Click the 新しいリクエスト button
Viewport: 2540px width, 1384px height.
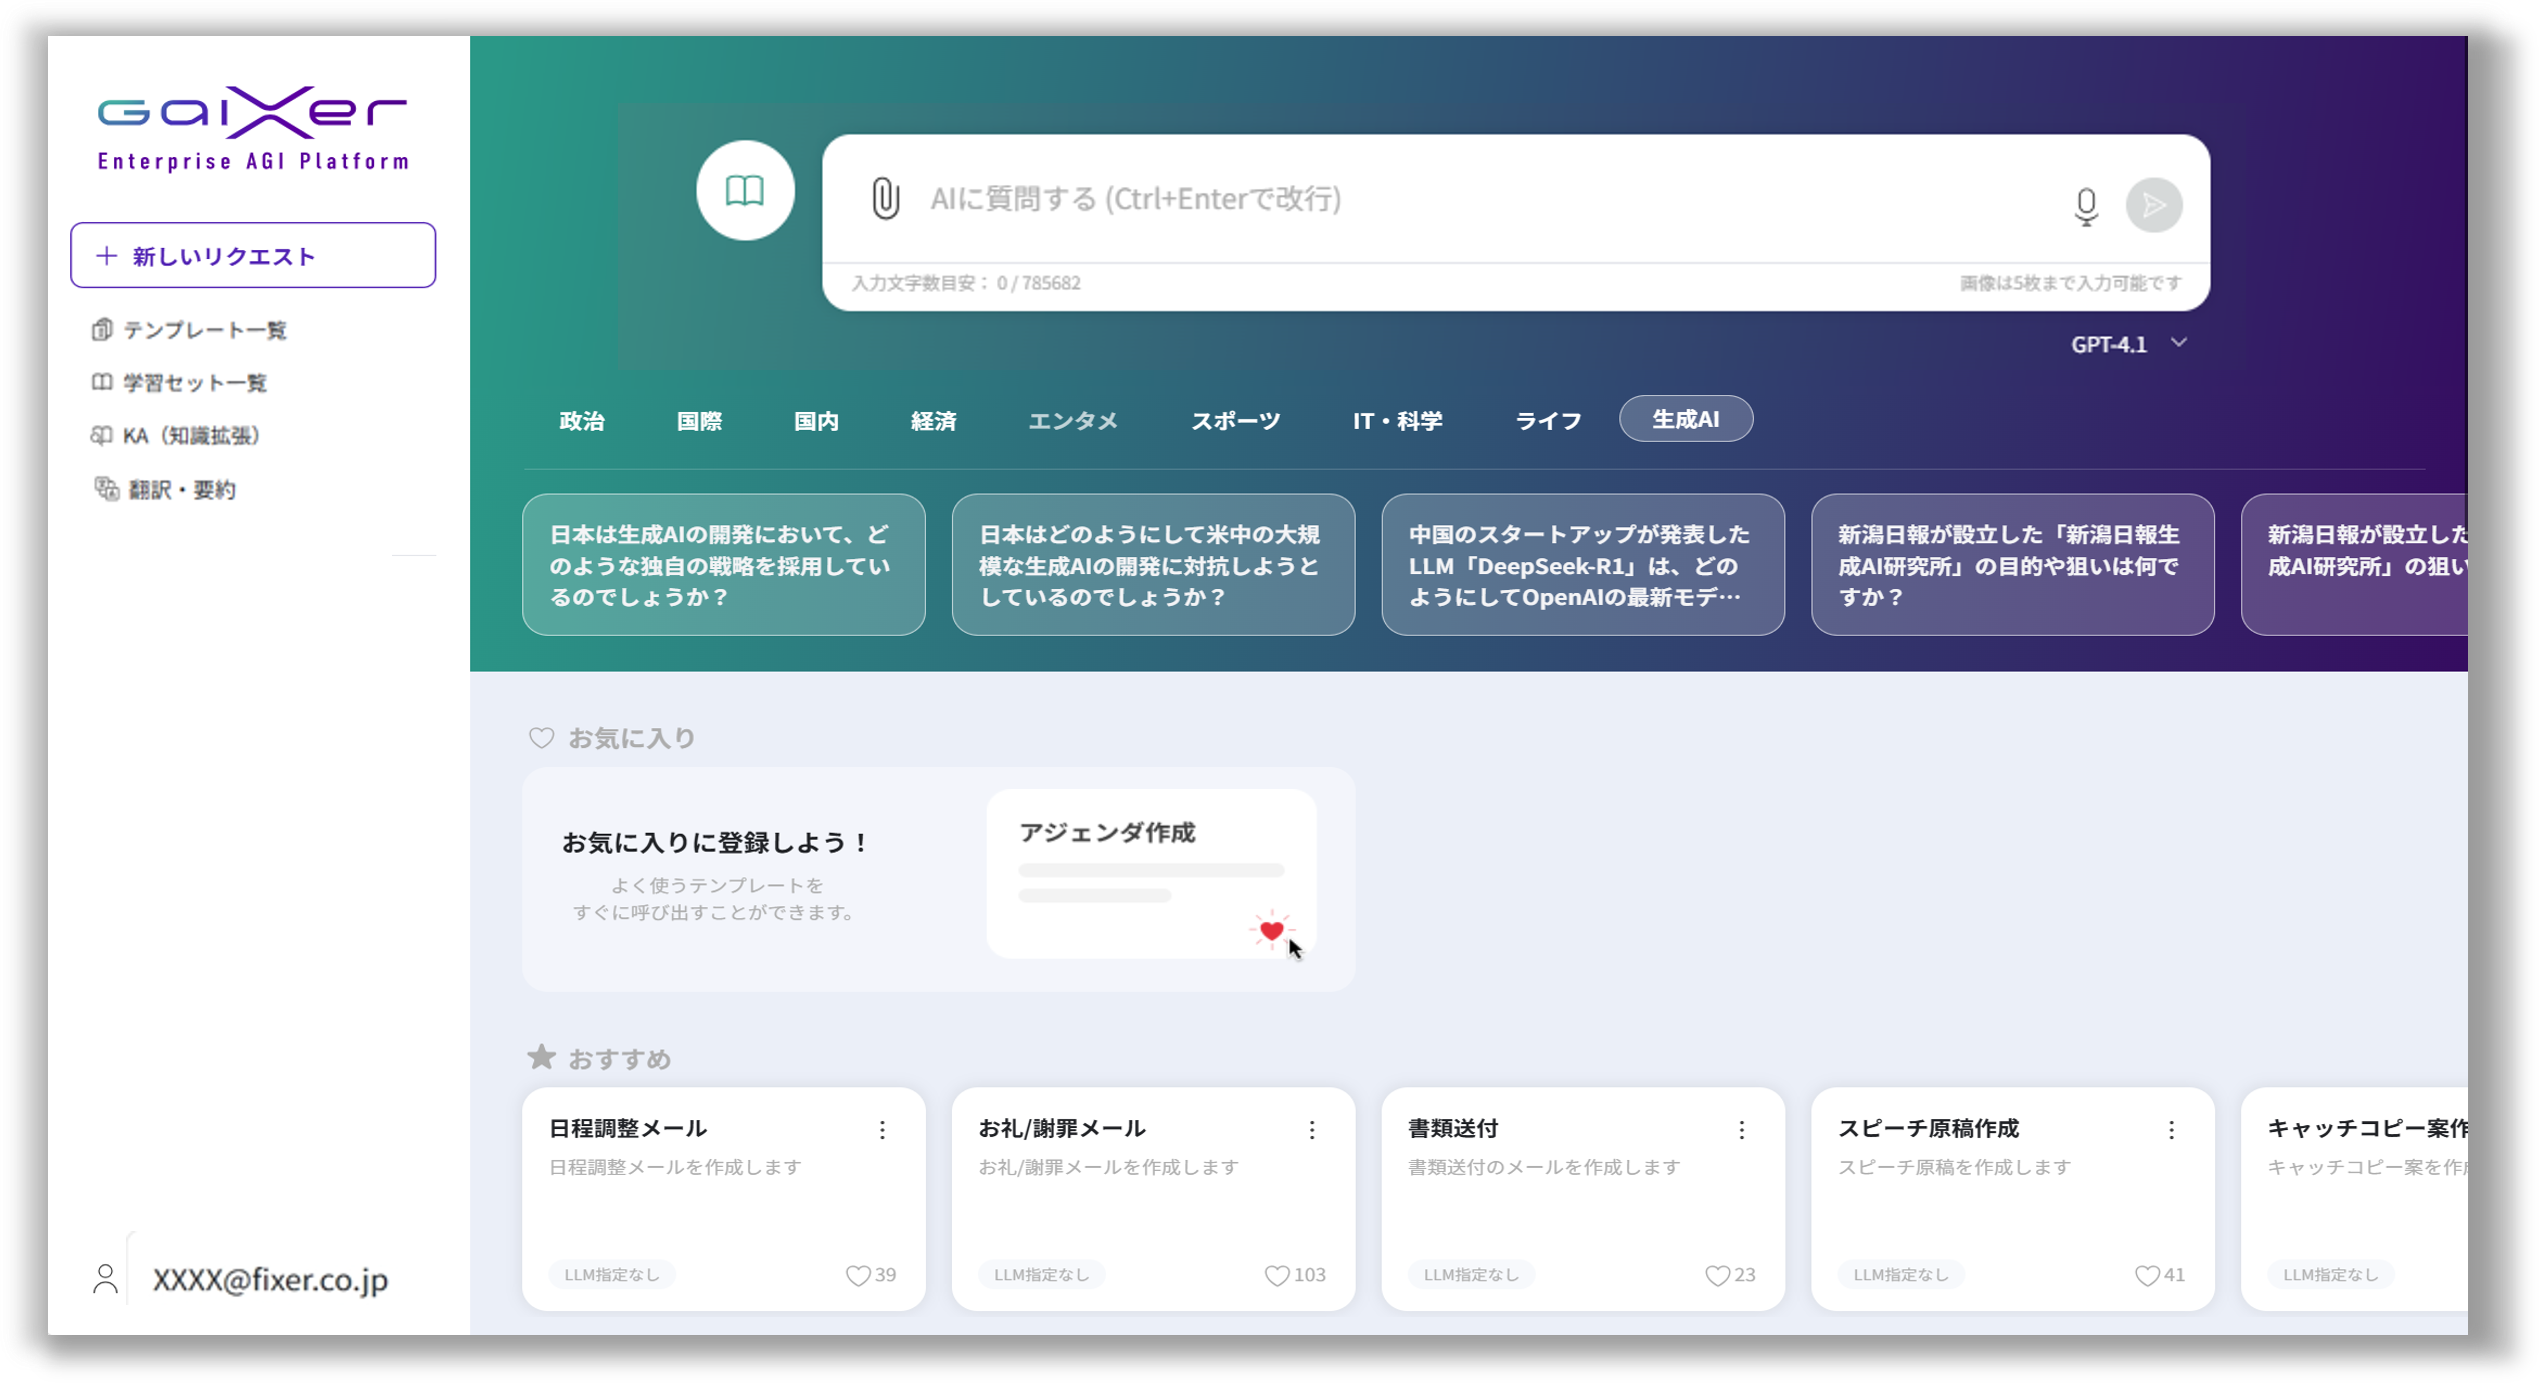[253, 256]
